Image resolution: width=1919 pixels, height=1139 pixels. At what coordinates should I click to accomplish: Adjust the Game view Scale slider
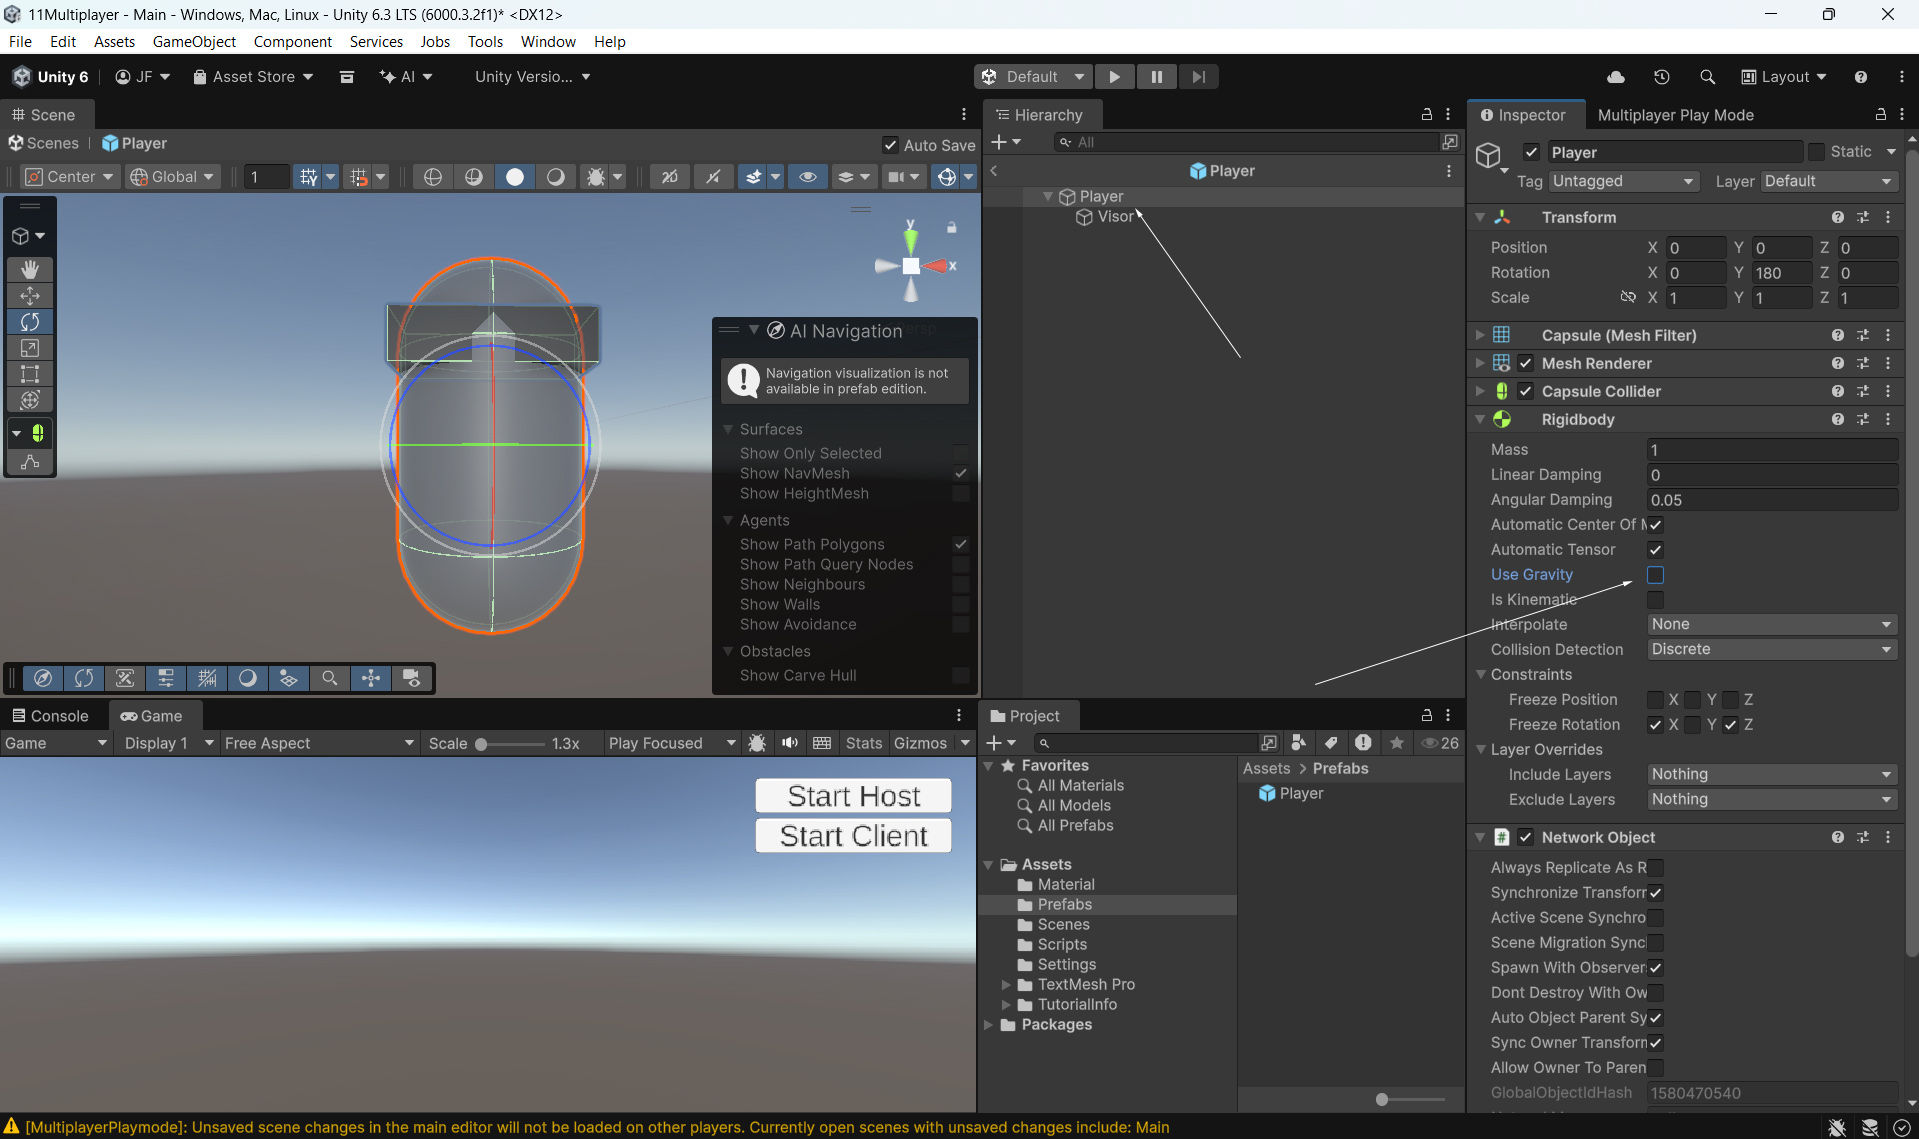482,744
